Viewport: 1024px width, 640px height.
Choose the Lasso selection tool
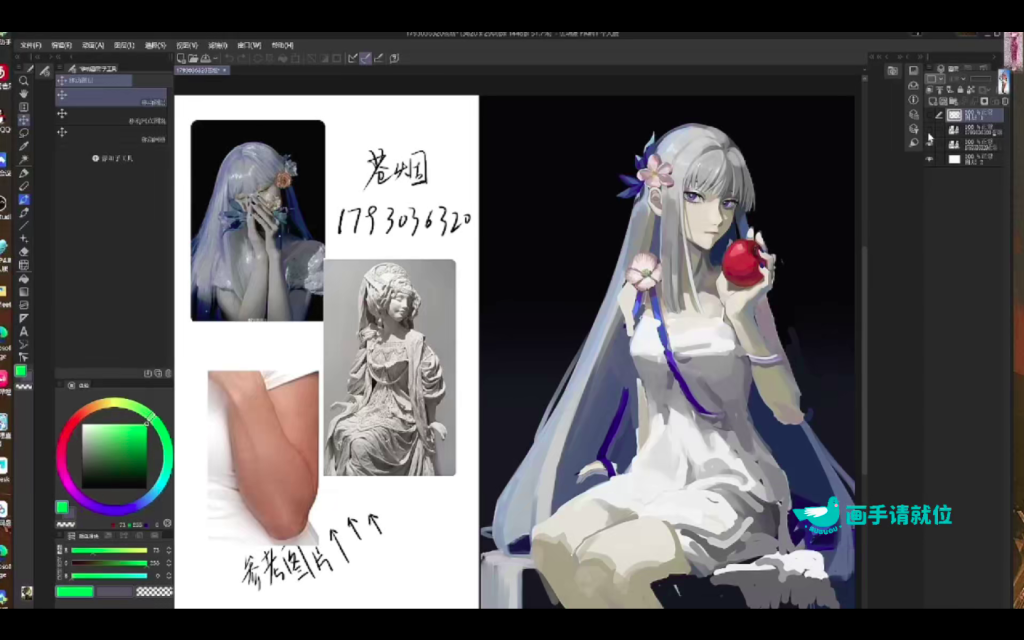point(24,133)
